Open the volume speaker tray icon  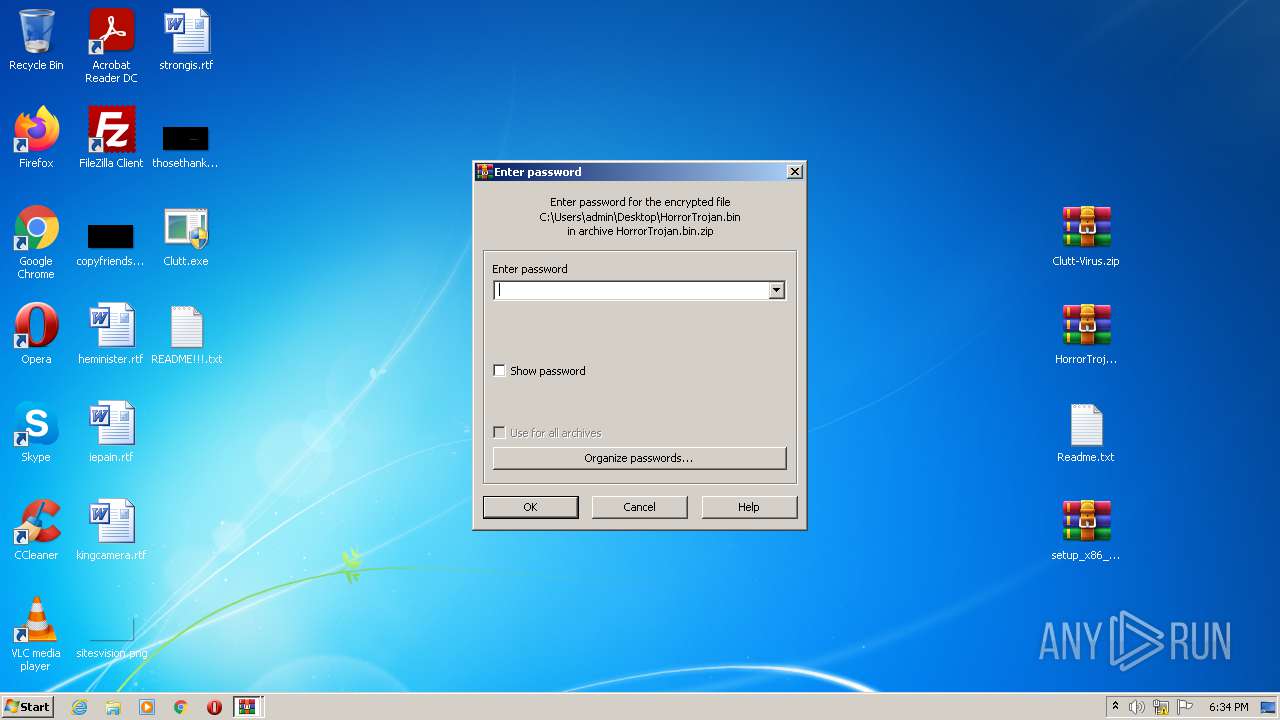click(x=1137, y=707)
